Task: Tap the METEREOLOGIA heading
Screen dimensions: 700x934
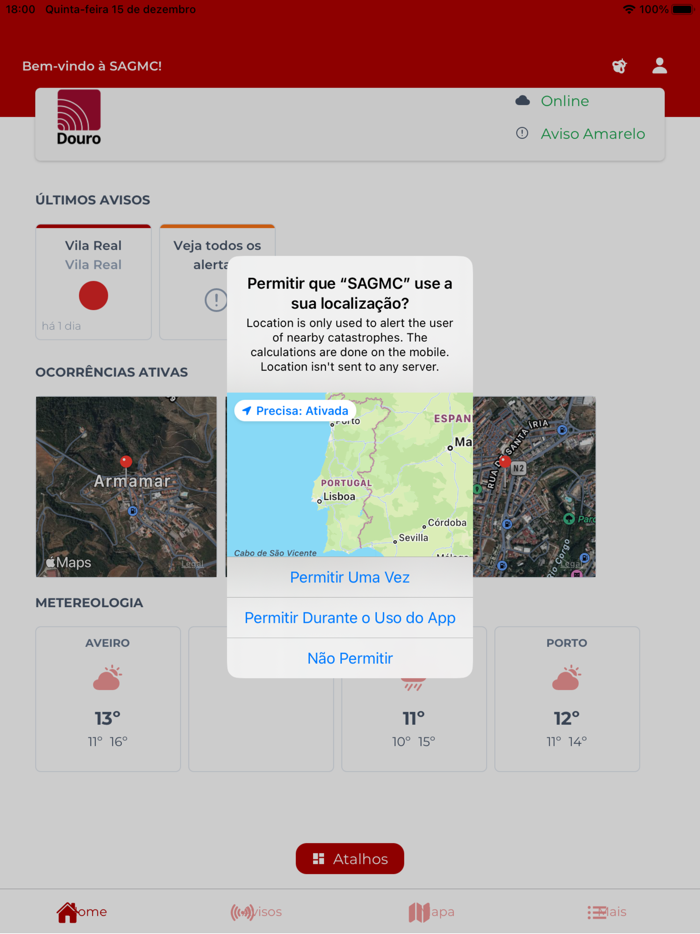Action: tap(89, 602)
